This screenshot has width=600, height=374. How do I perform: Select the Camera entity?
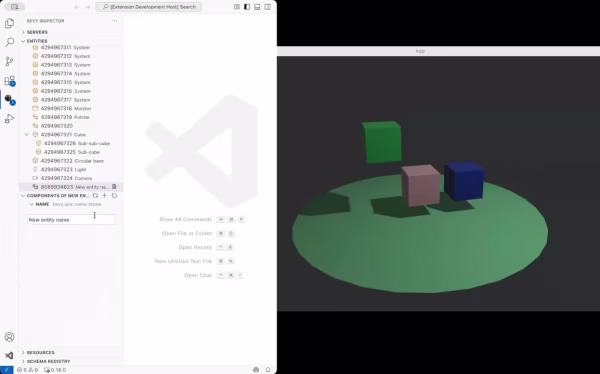tap(71, 178)
